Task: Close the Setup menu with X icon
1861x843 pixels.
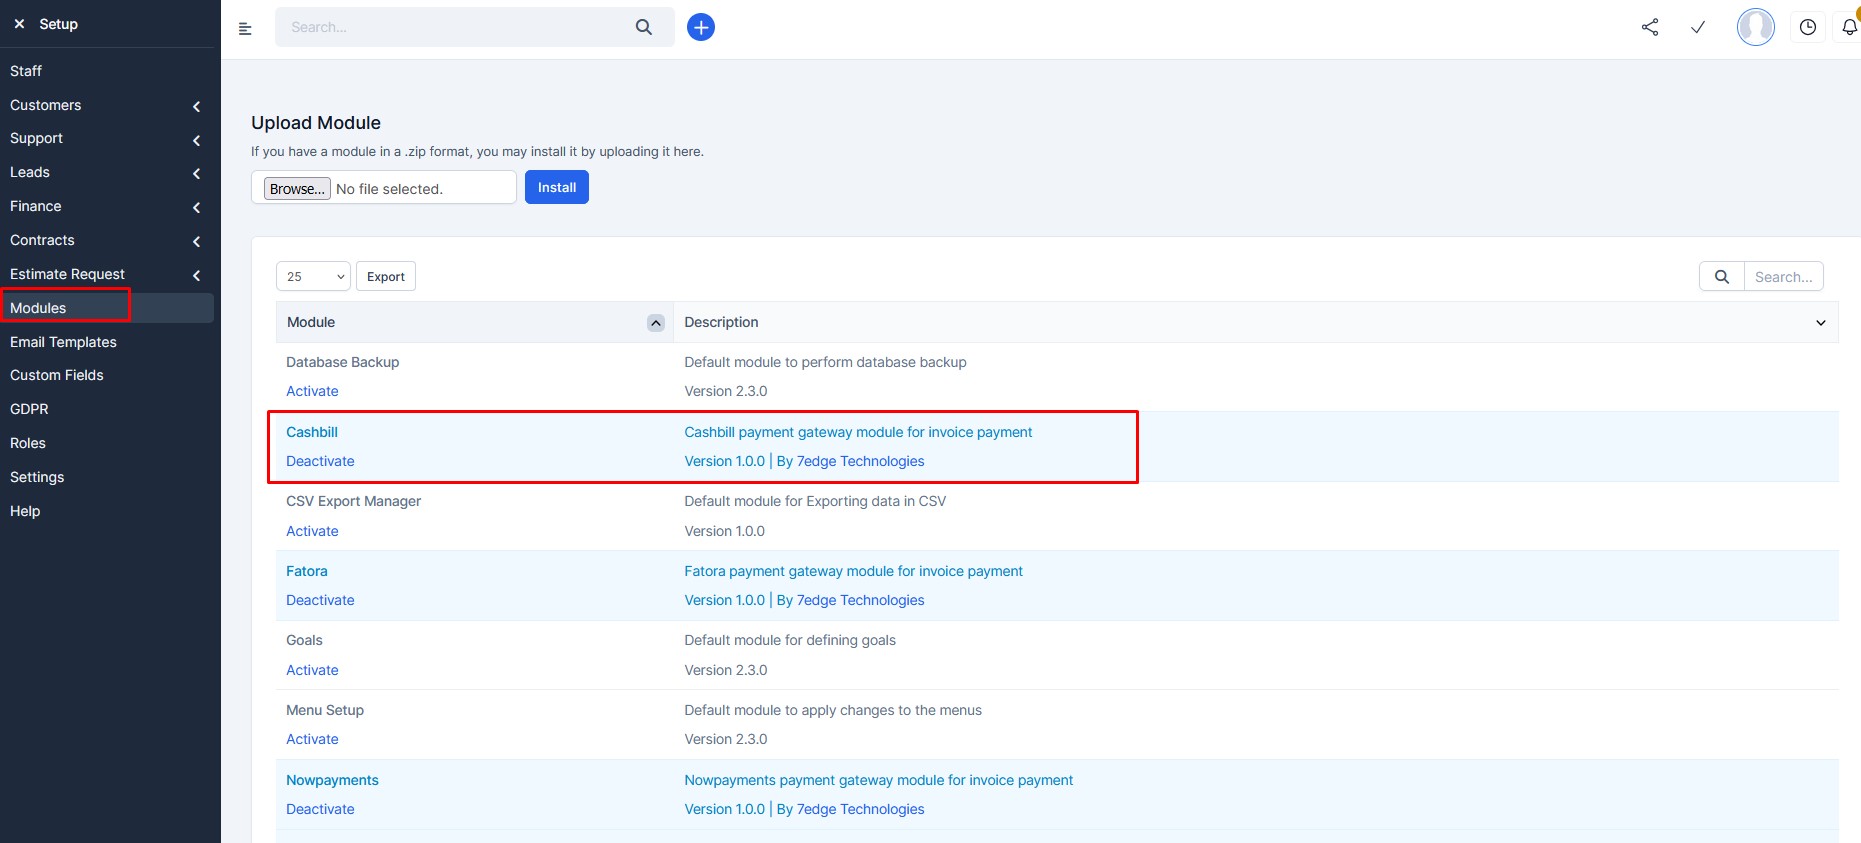Action: pyautogui.click(x=19, y=24)
